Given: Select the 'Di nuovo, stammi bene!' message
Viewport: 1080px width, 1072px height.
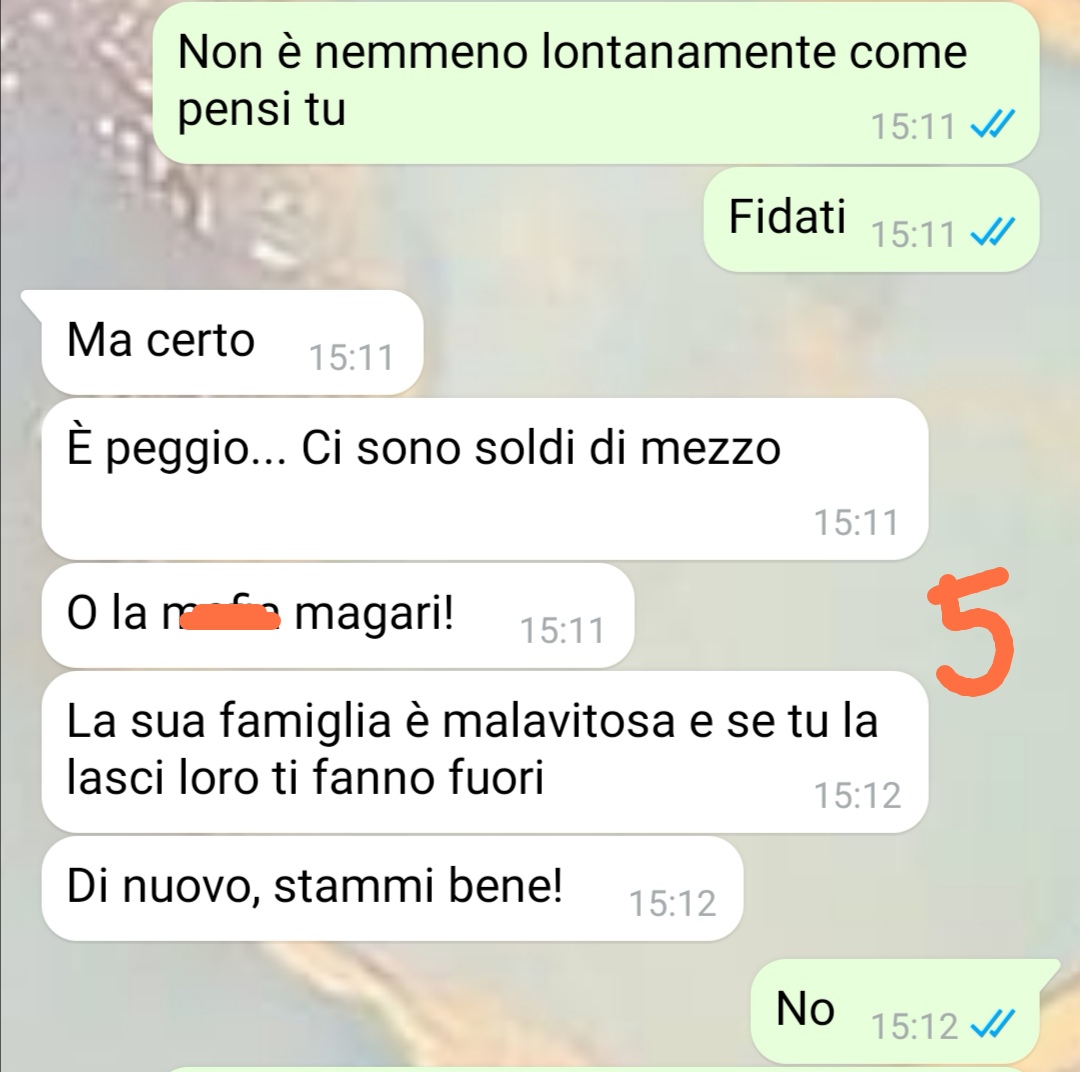Looking at the screenshot, I should point(393,888).
